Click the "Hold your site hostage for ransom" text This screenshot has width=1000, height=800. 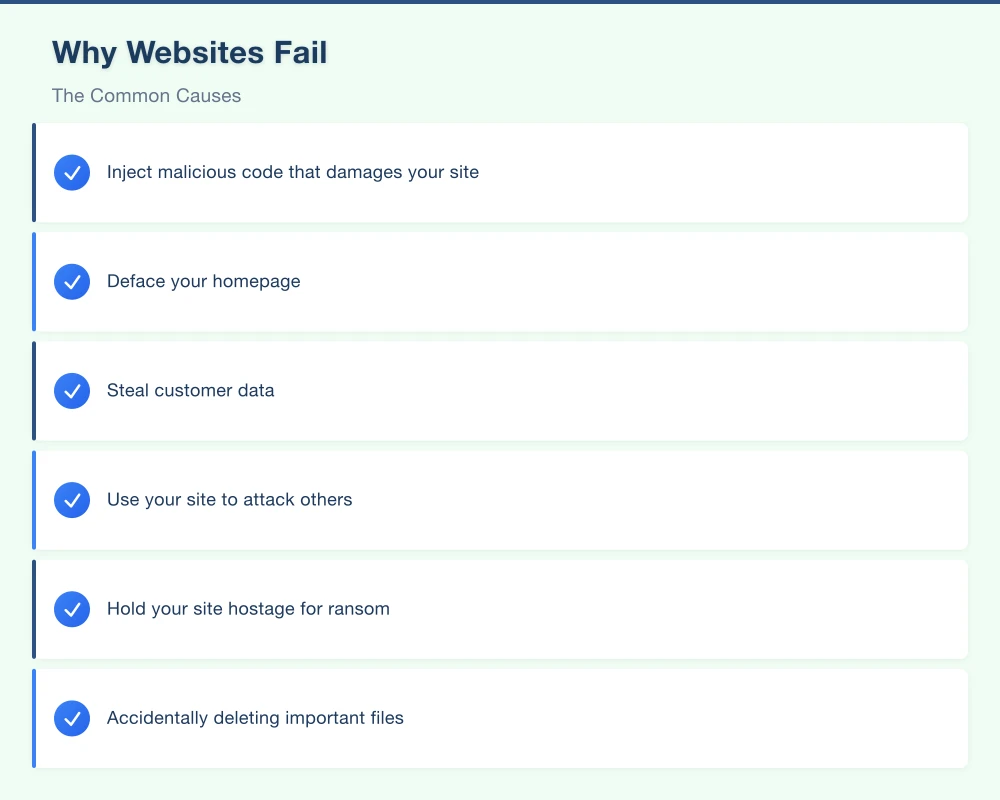[248, 609]
